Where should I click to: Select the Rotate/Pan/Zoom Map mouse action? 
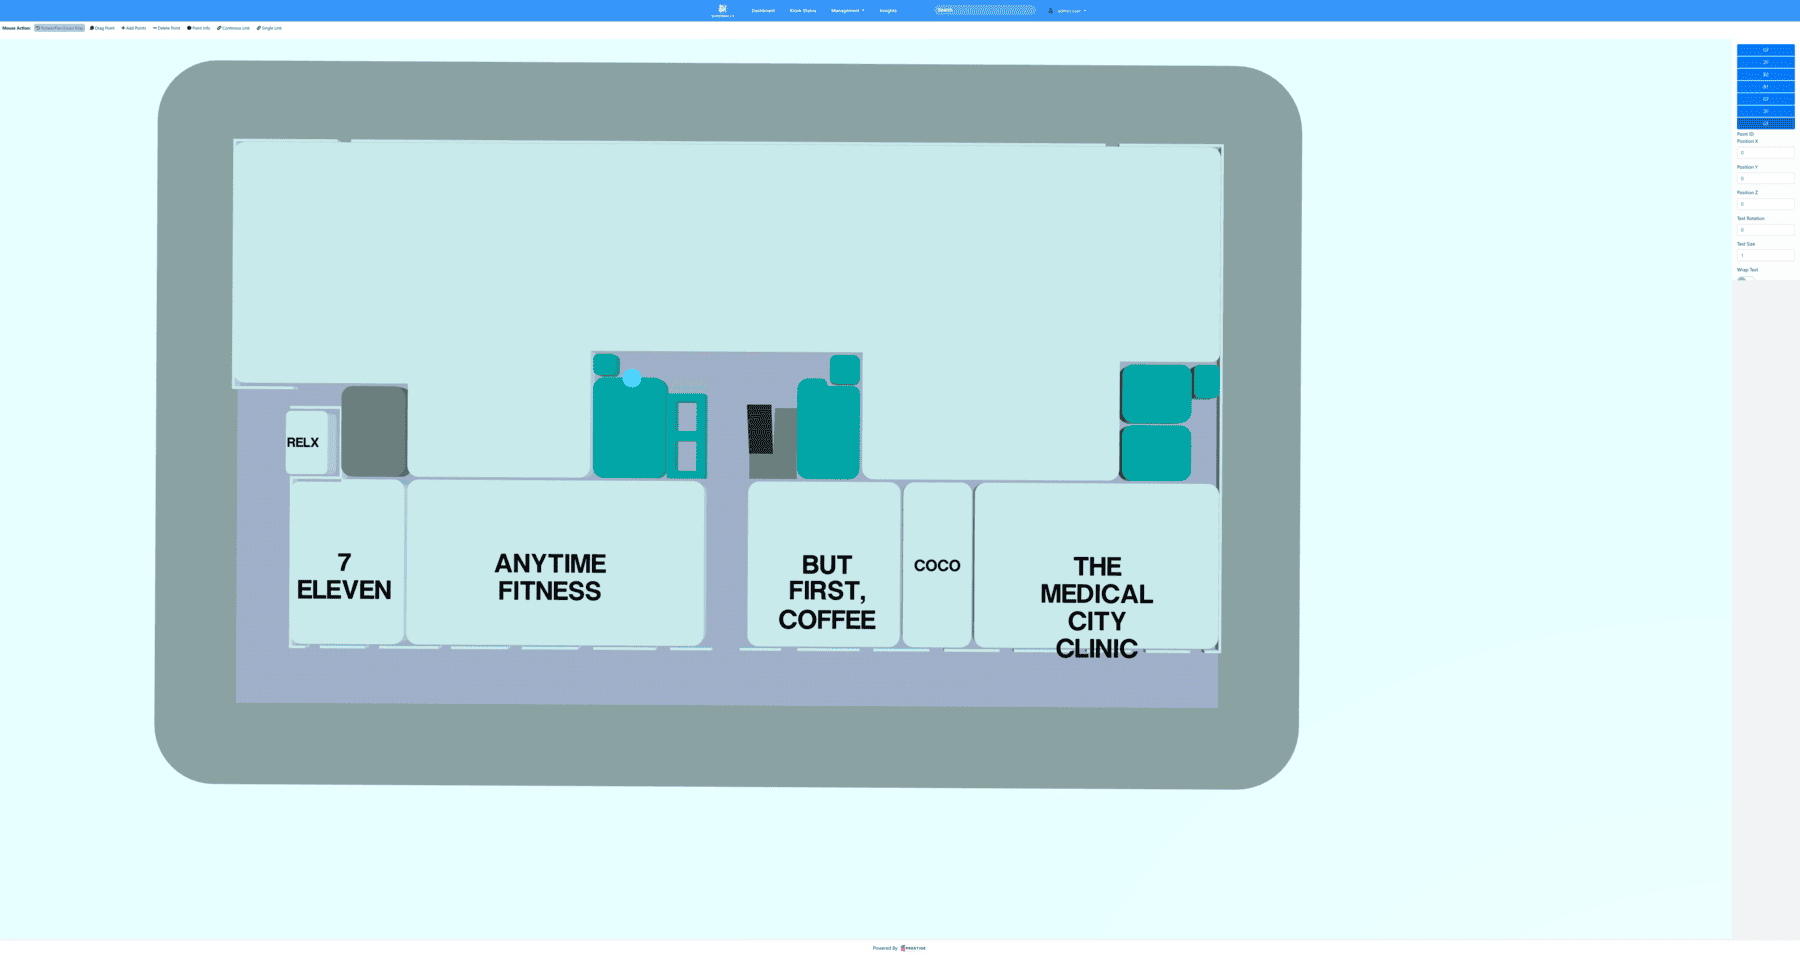[59, 28]
